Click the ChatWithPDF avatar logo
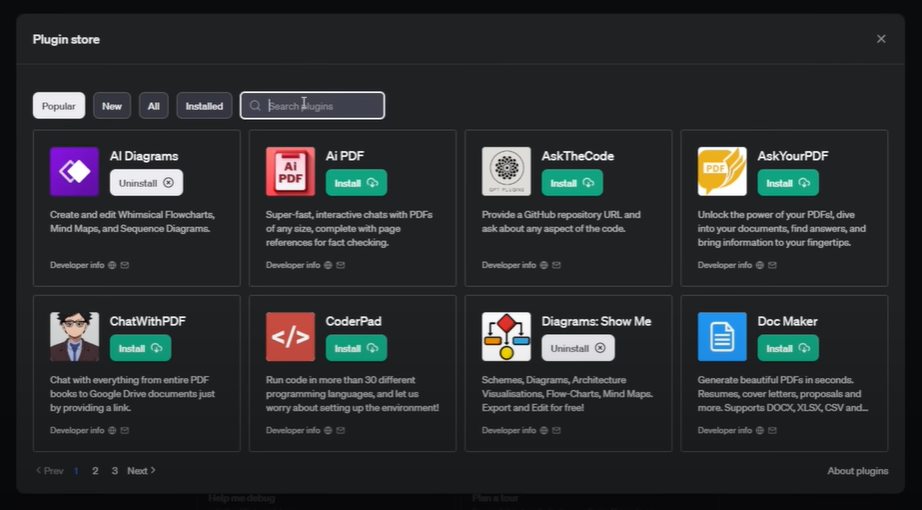Screen dimensions: 922x510 point(75,336)
